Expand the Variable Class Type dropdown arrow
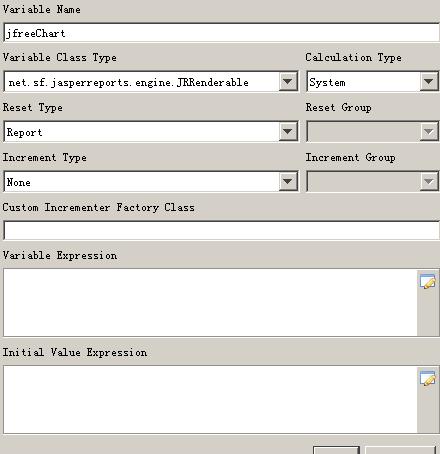This screenshot has height=454, width=440. [x=287, y=81]
